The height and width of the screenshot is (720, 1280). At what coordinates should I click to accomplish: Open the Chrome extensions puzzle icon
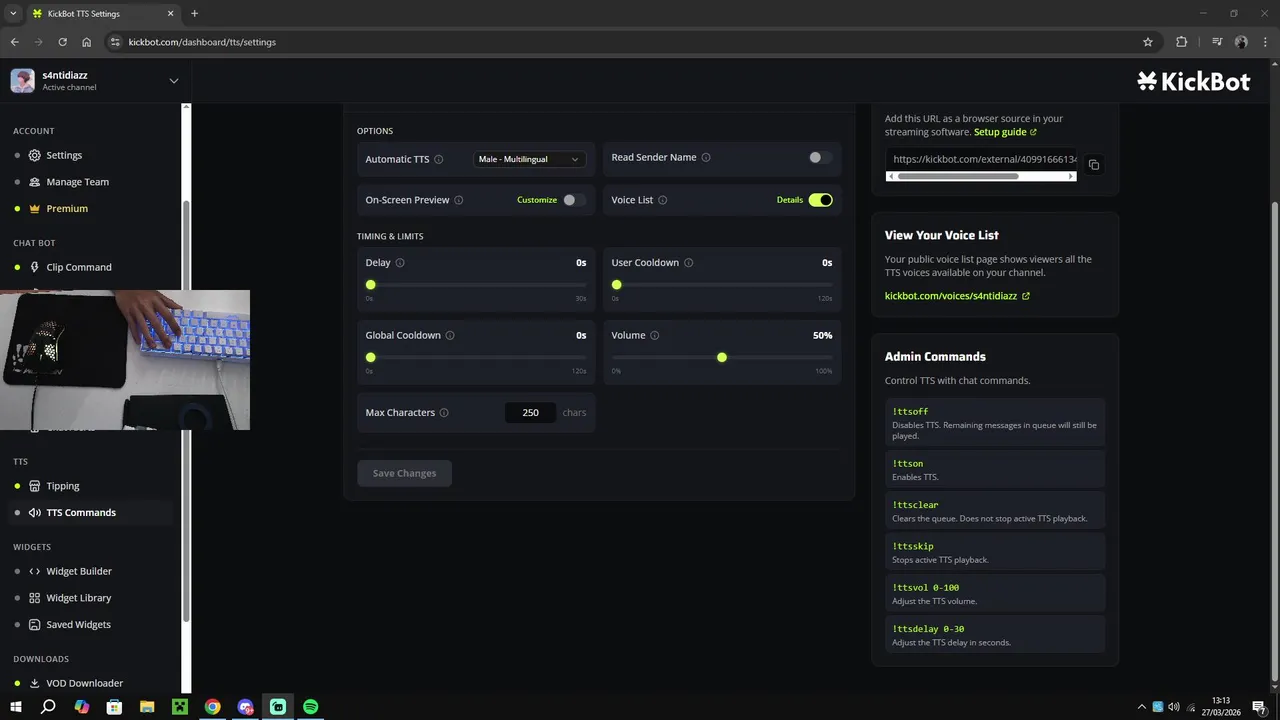[1181, 42]
